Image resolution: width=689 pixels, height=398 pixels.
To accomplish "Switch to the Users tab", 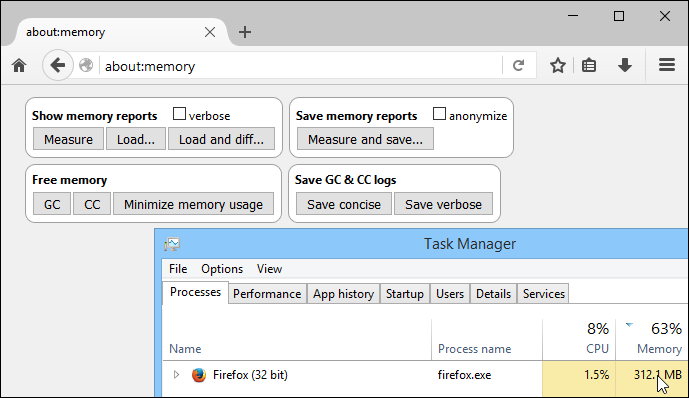I will 450,294.
